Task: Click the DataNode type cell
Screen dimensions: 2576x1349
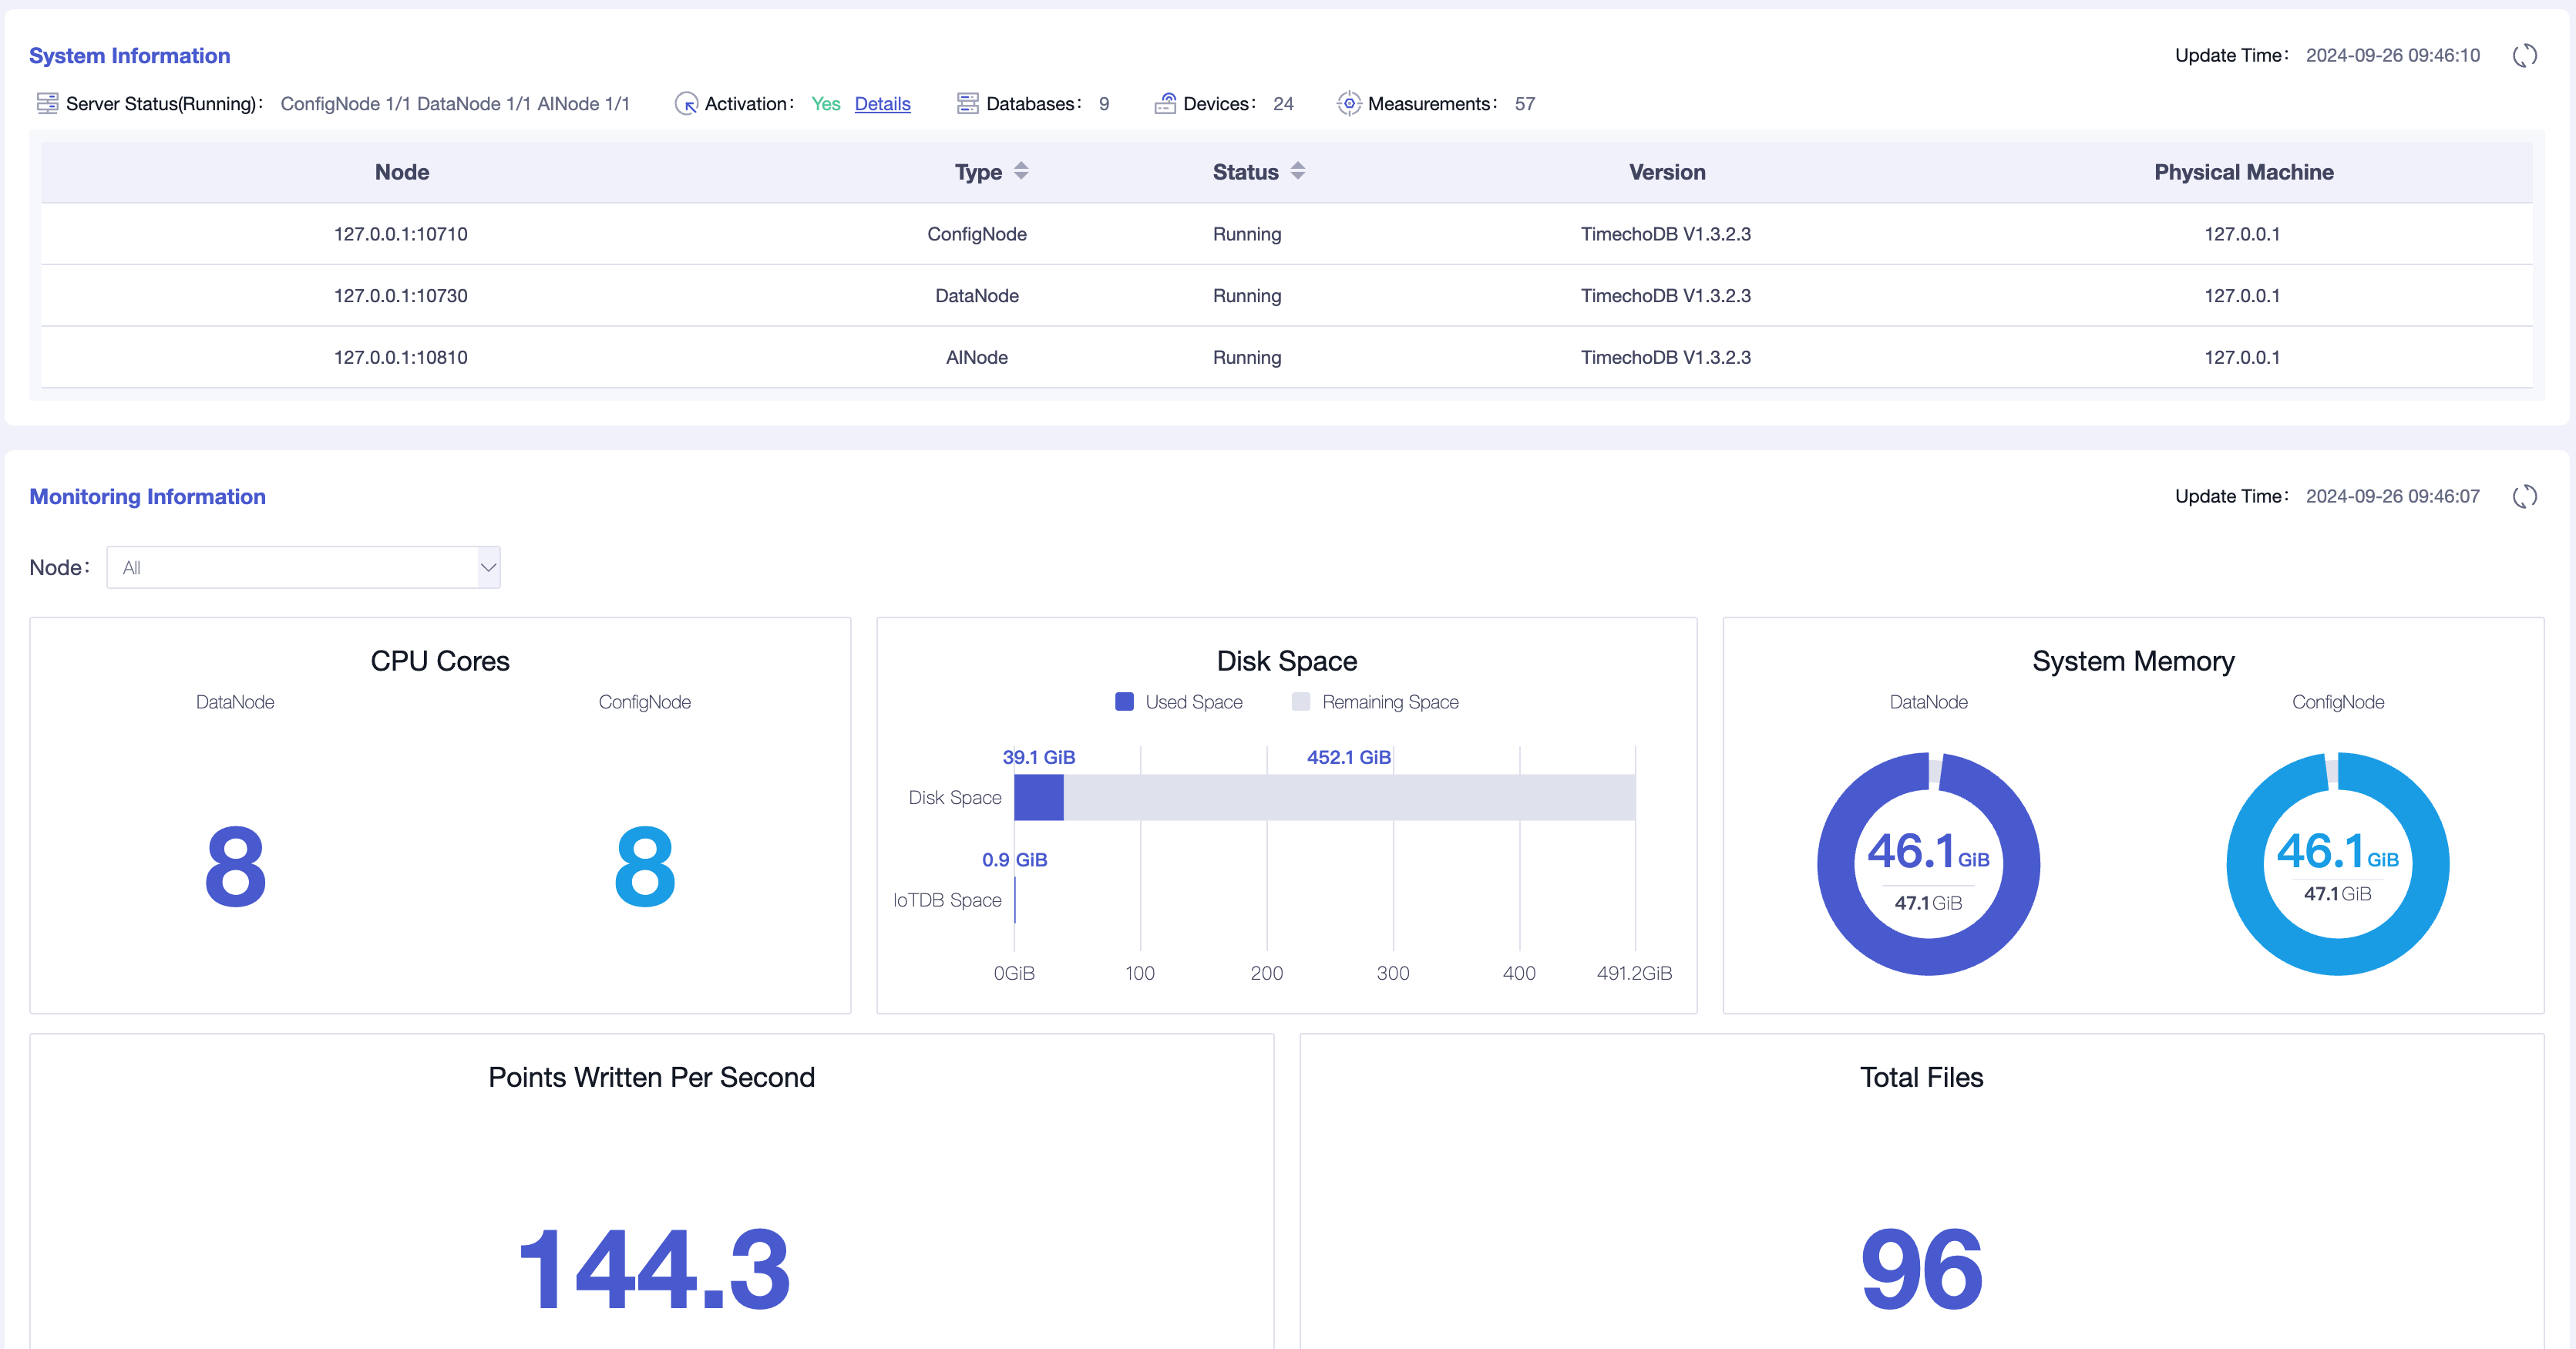Action: pos(976,296)
